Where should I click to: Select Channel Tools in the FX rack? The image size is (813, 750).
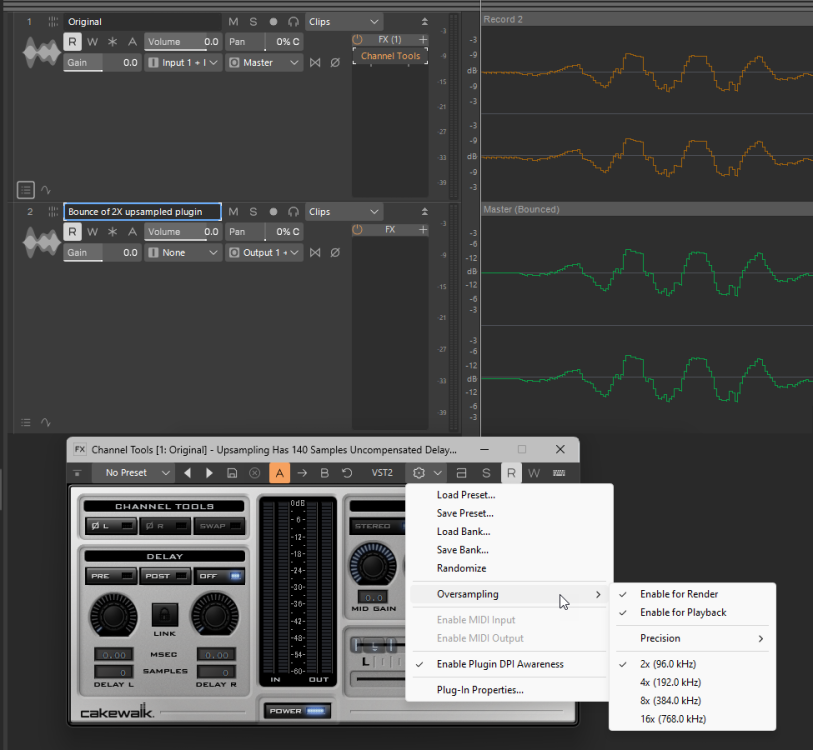click(x=390, y=56)
